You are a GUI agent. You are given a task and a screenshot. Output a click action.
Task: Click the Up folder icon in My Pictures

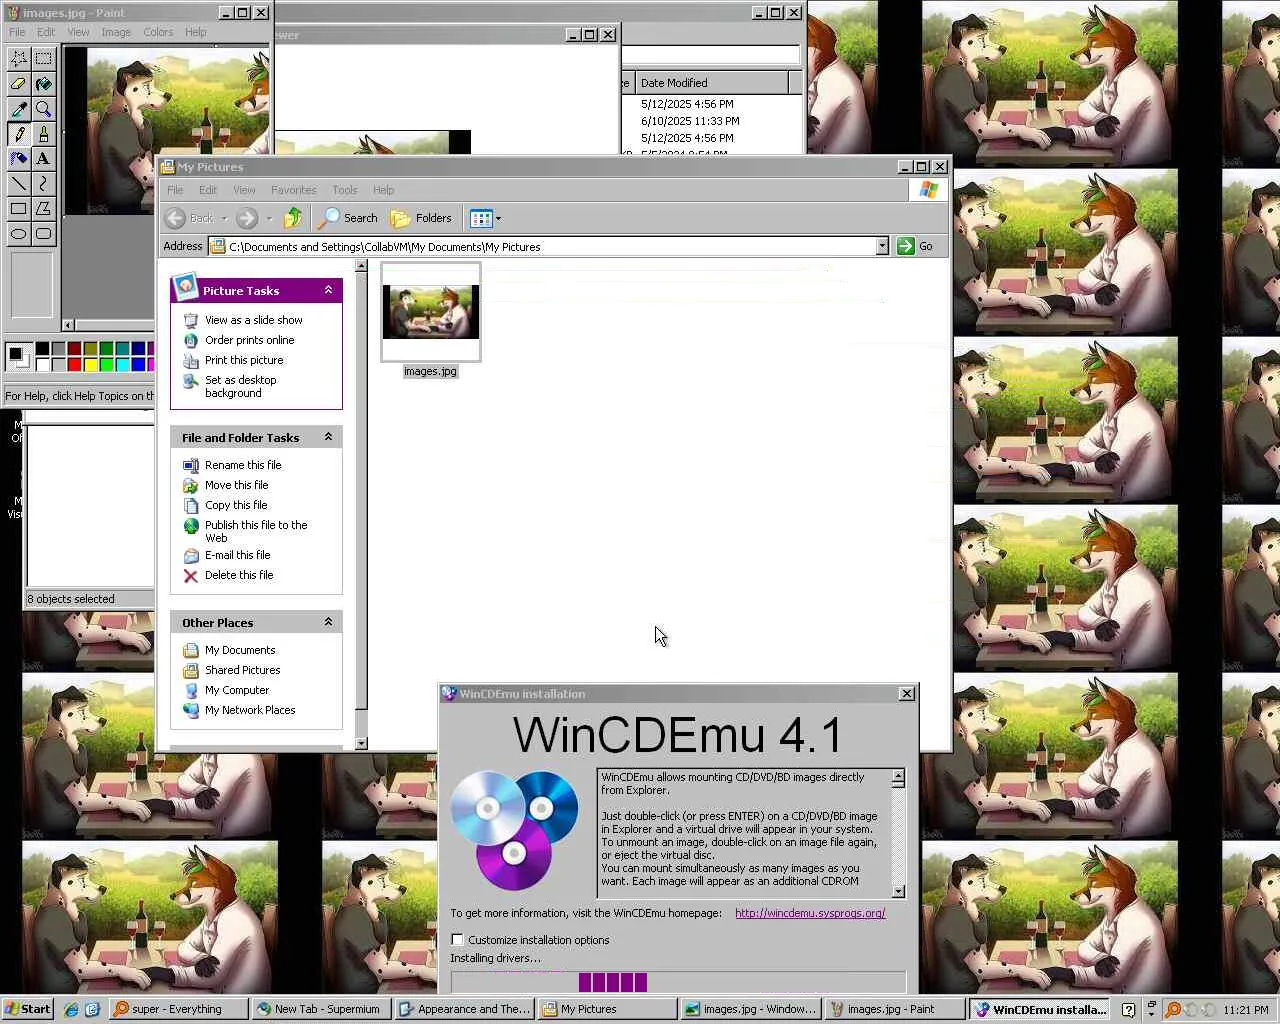292,218
